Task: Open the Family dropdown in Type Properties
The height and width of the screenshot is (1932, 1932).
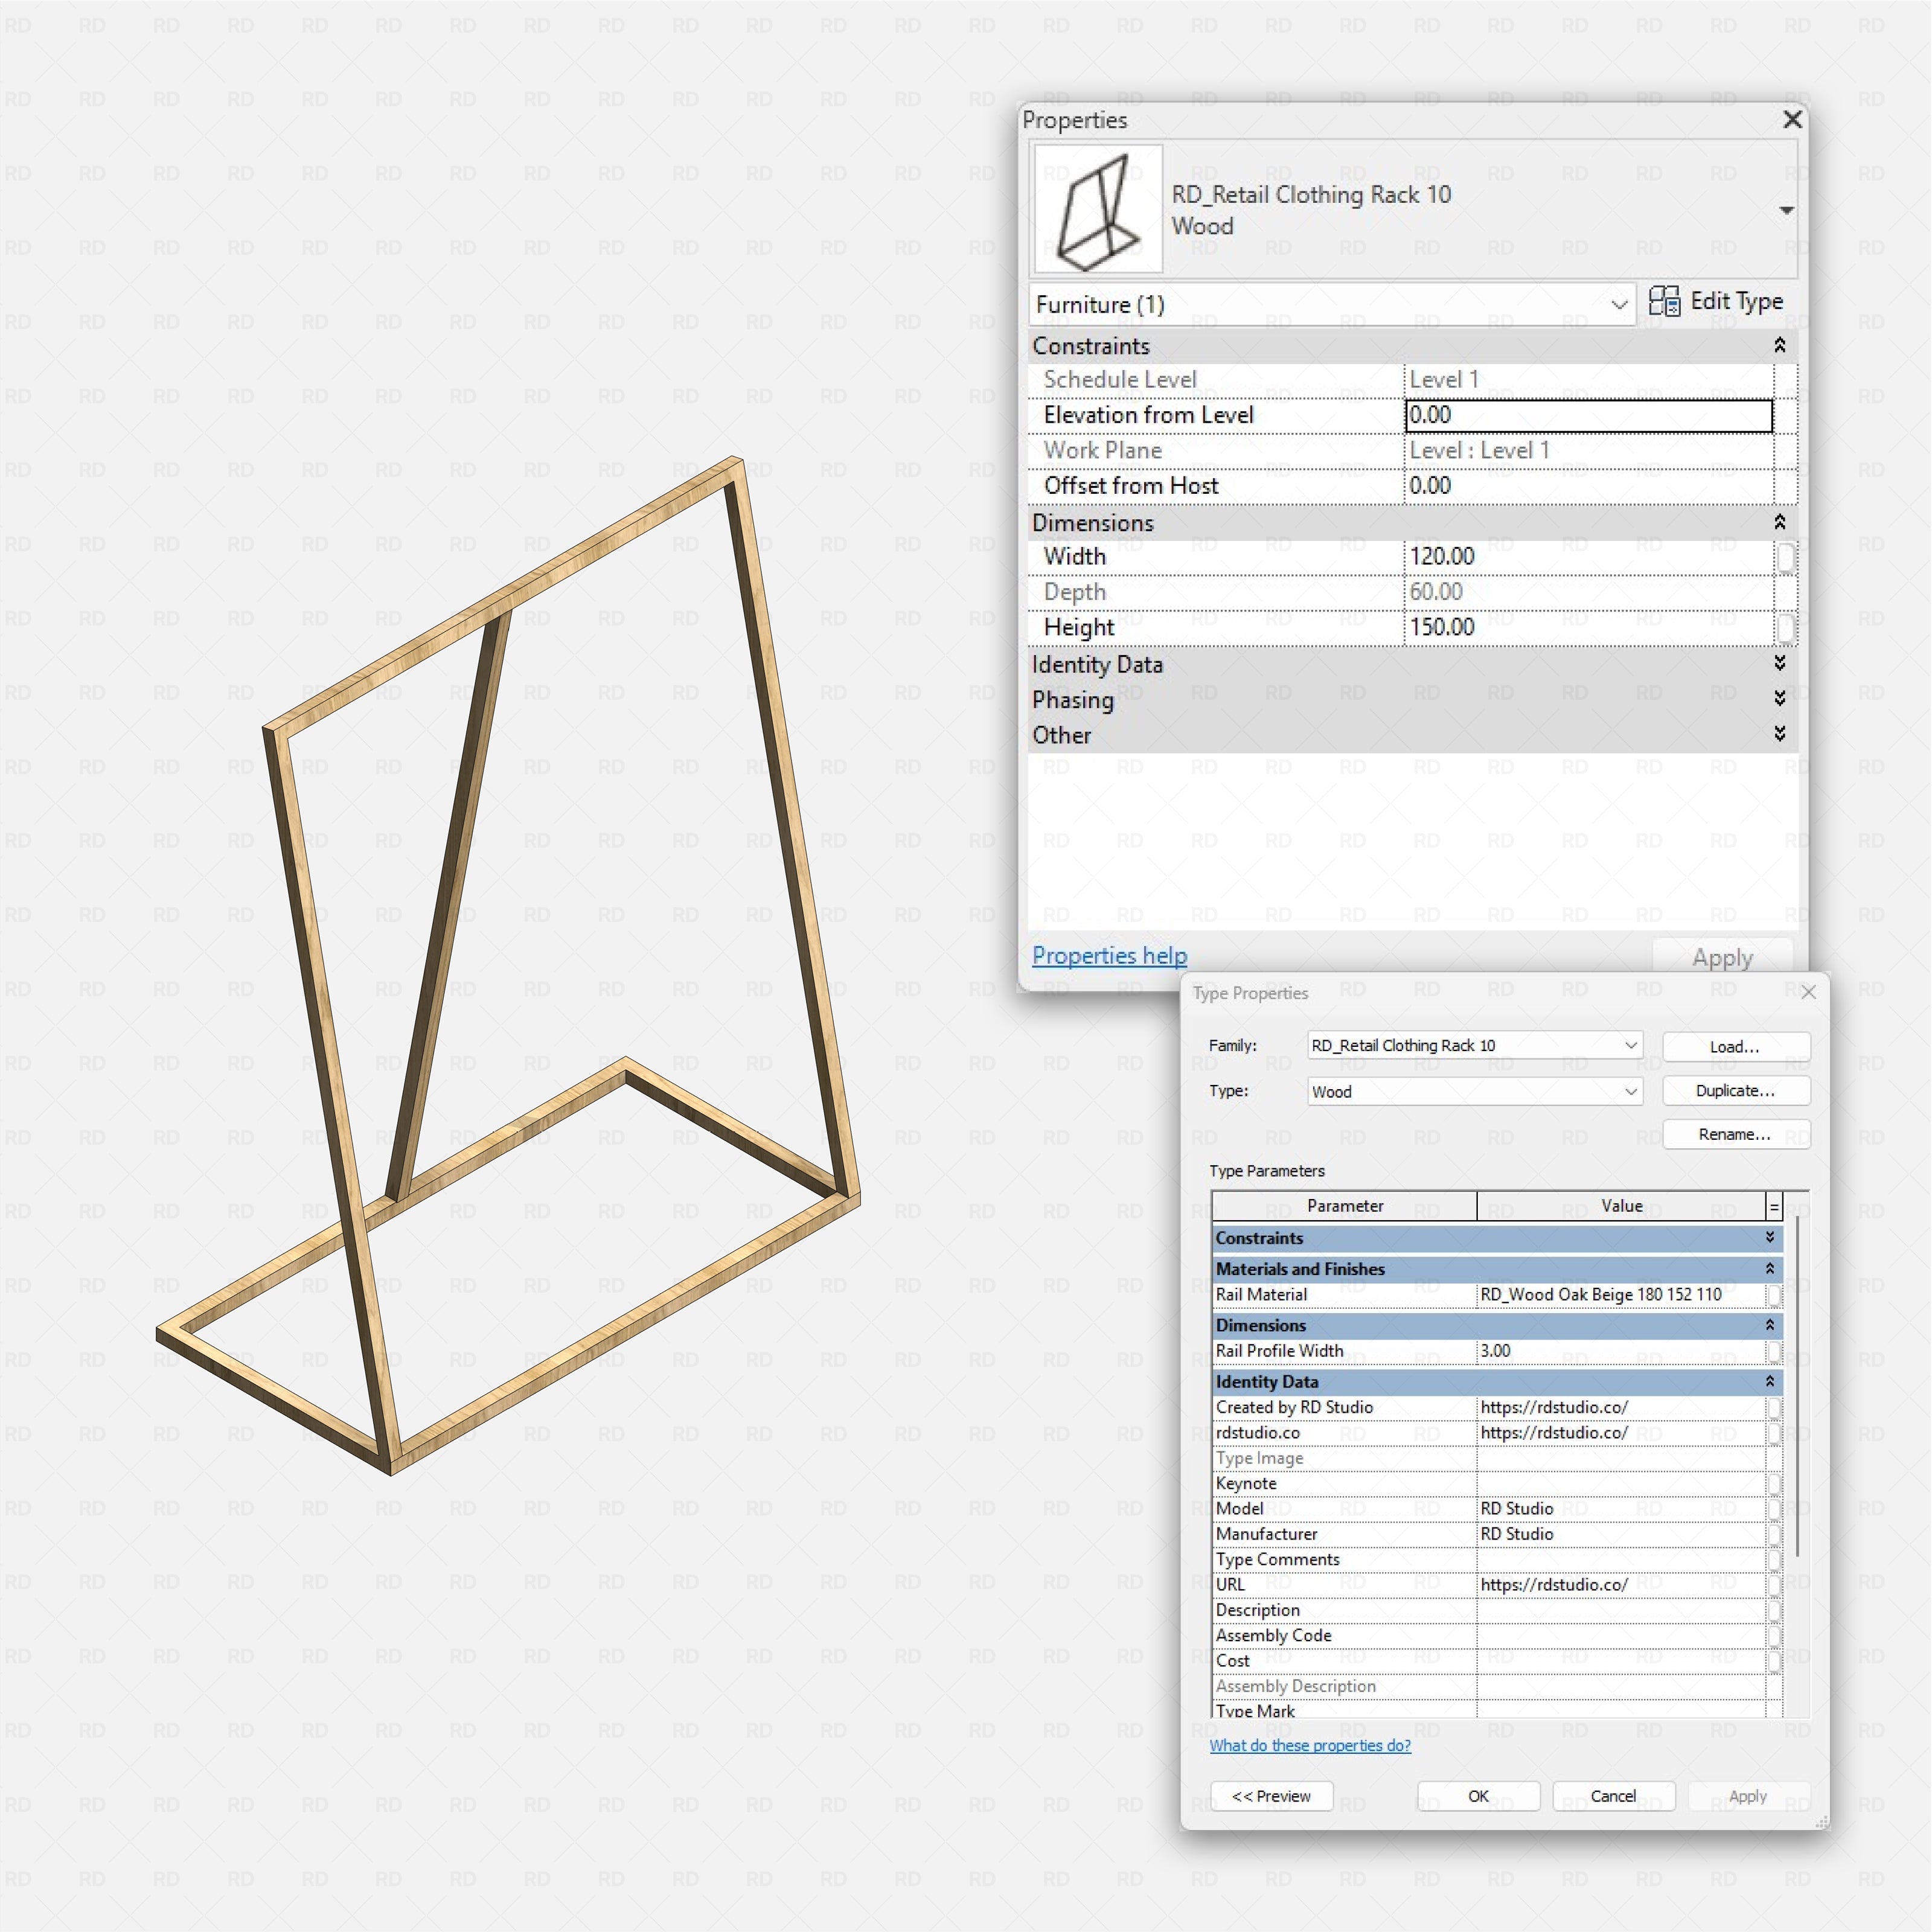Action: (x=1475, y=1045)
